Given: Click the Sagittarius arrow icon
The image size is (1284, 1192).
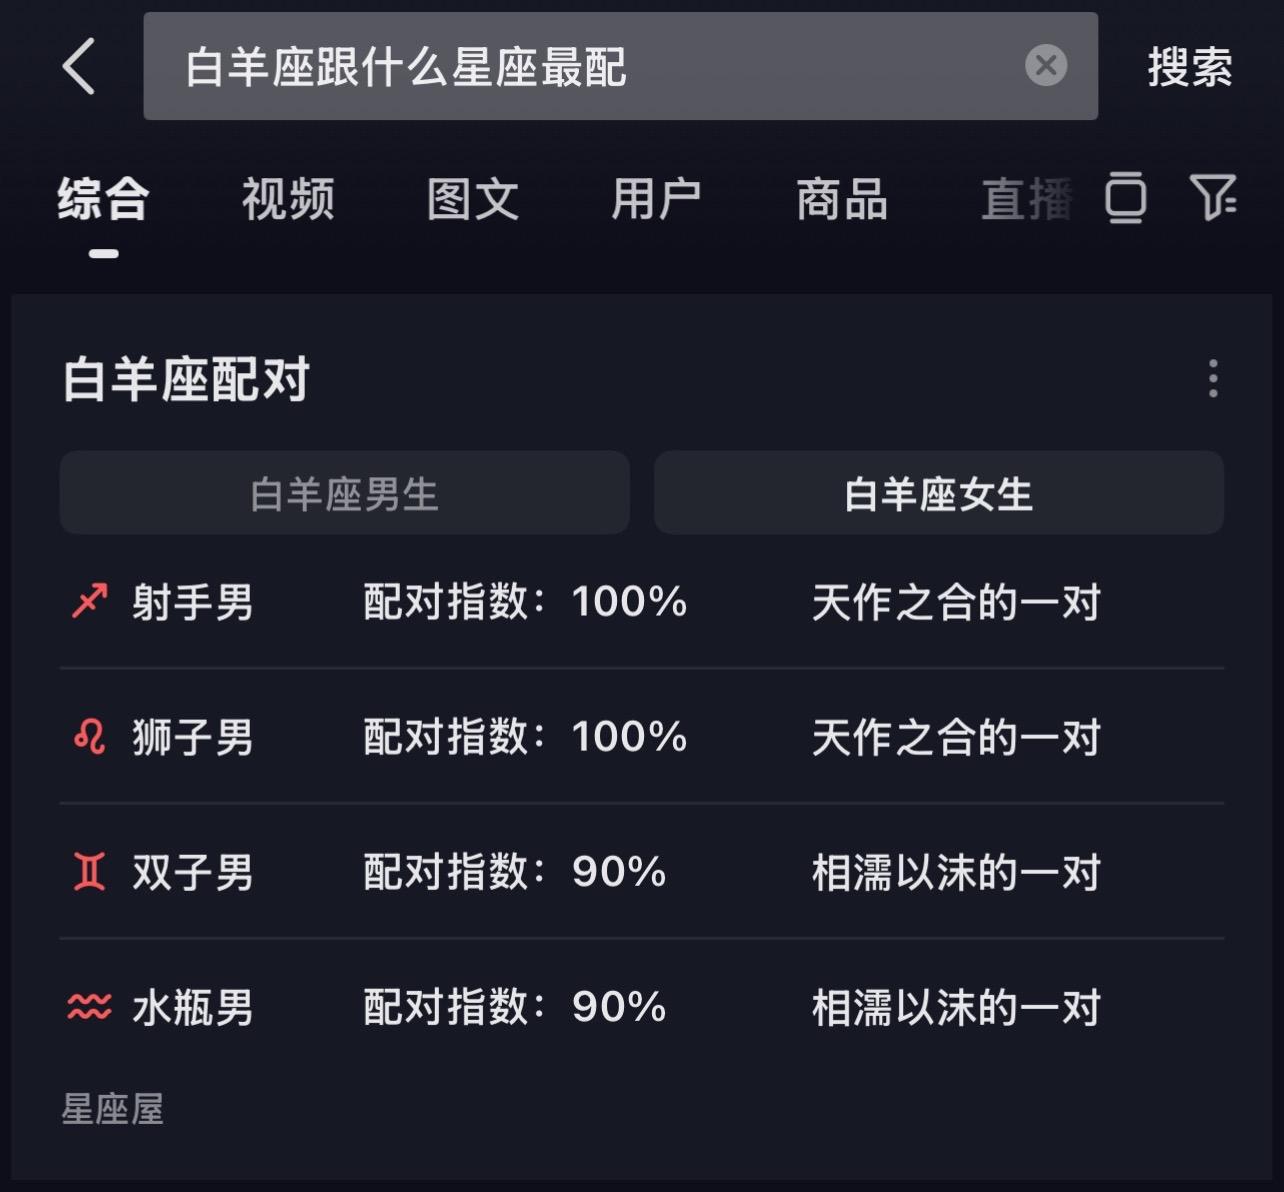Looking at the screenshot, I should pos(89,602).
